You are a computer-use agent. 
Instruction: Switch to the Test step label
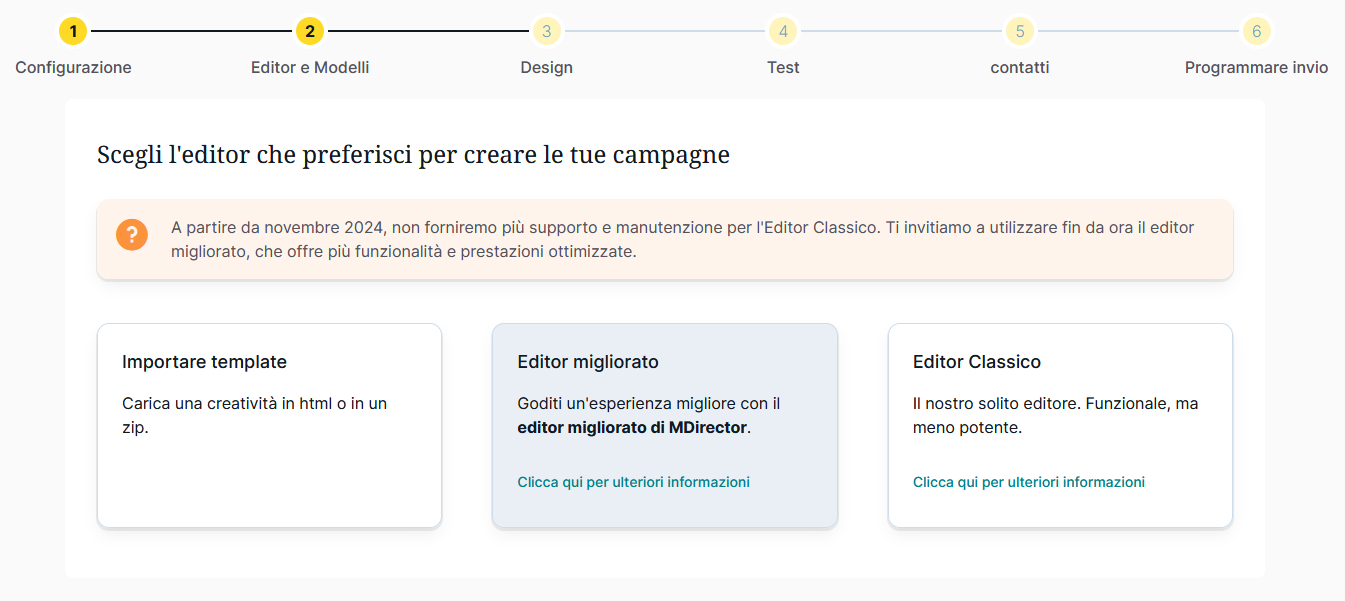click(x=783, y=68)
